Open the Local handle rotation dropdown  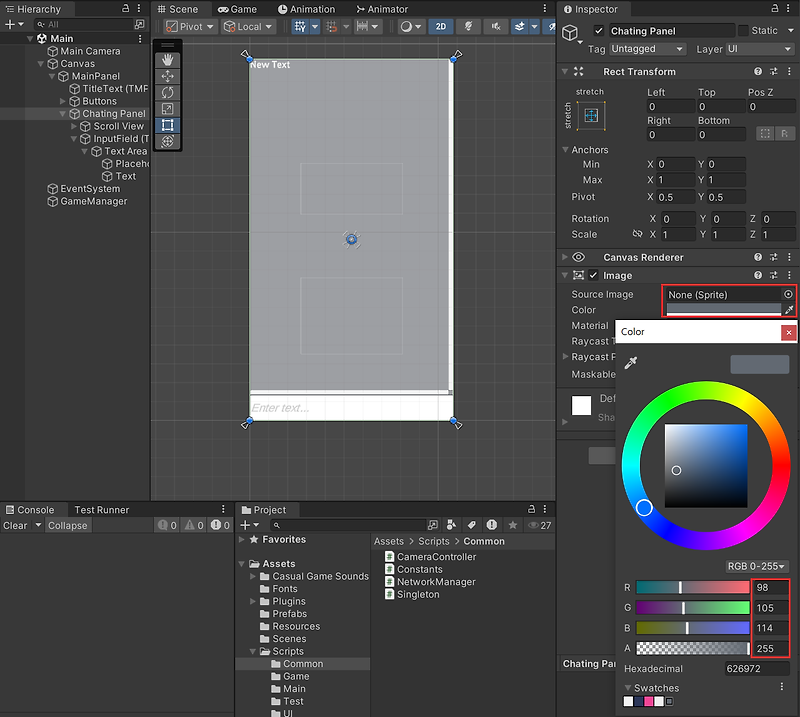tap(249, 27)
